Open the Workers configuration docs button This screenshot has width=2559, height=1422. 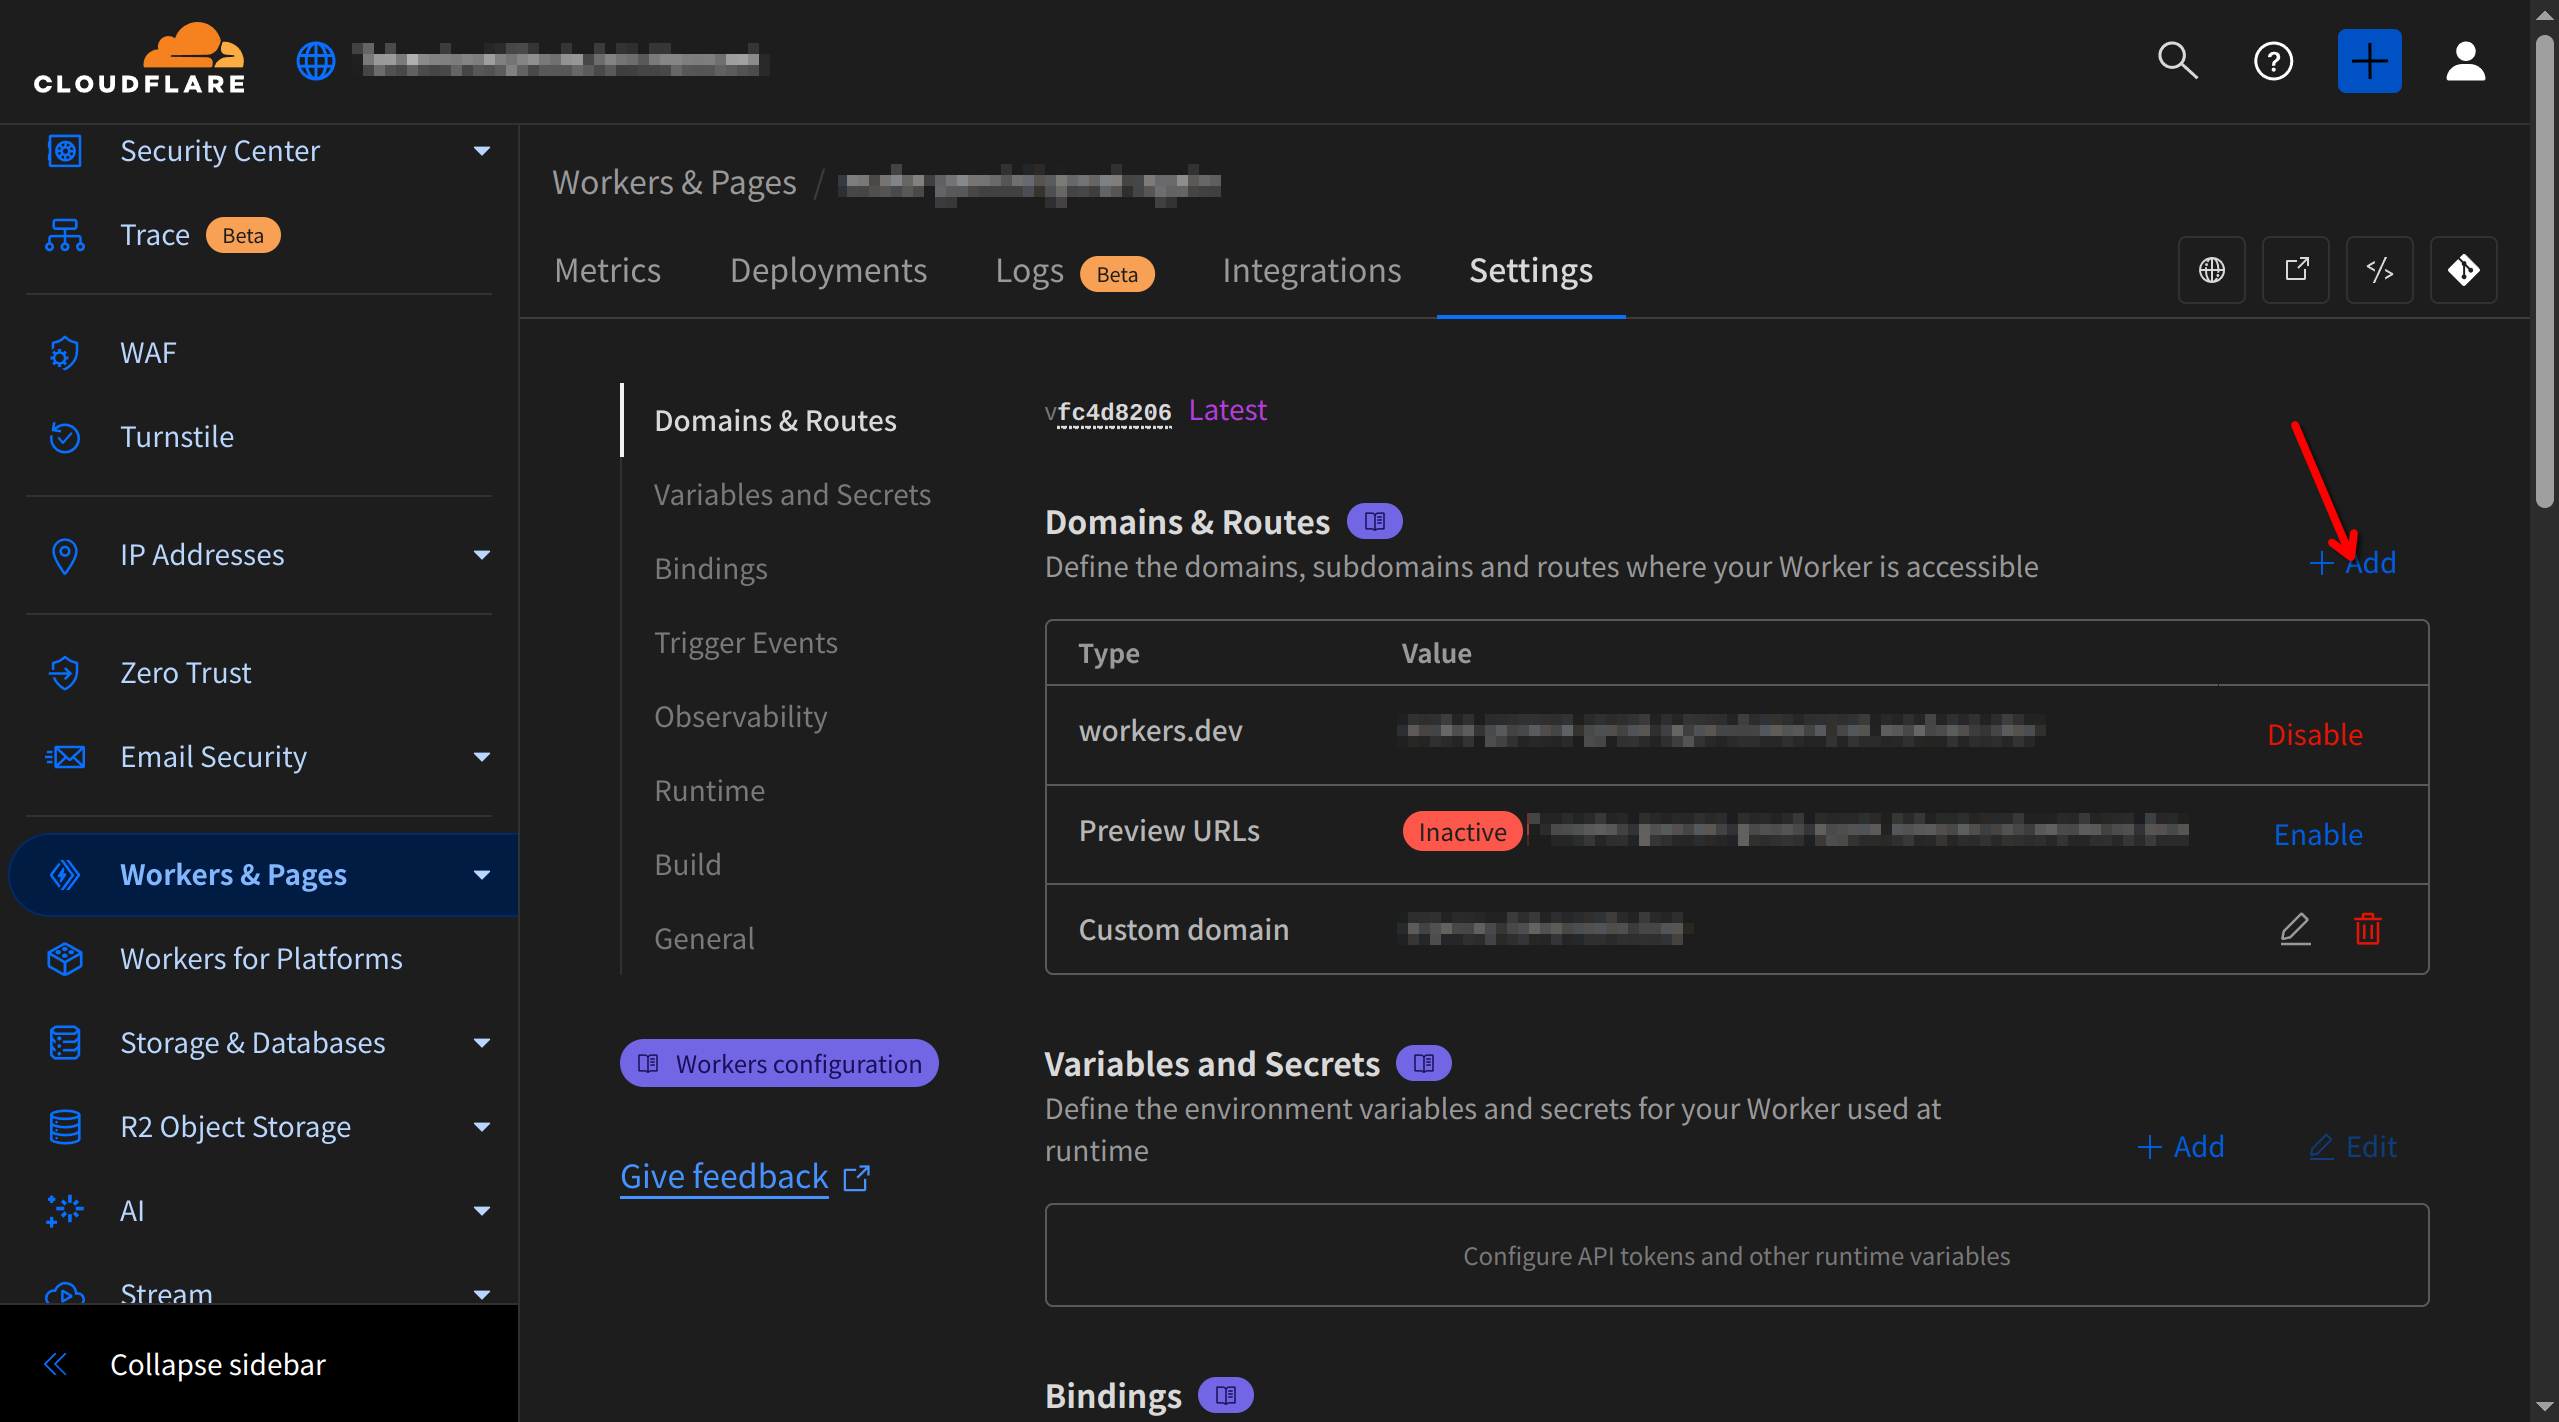(x=779, y=1063)
